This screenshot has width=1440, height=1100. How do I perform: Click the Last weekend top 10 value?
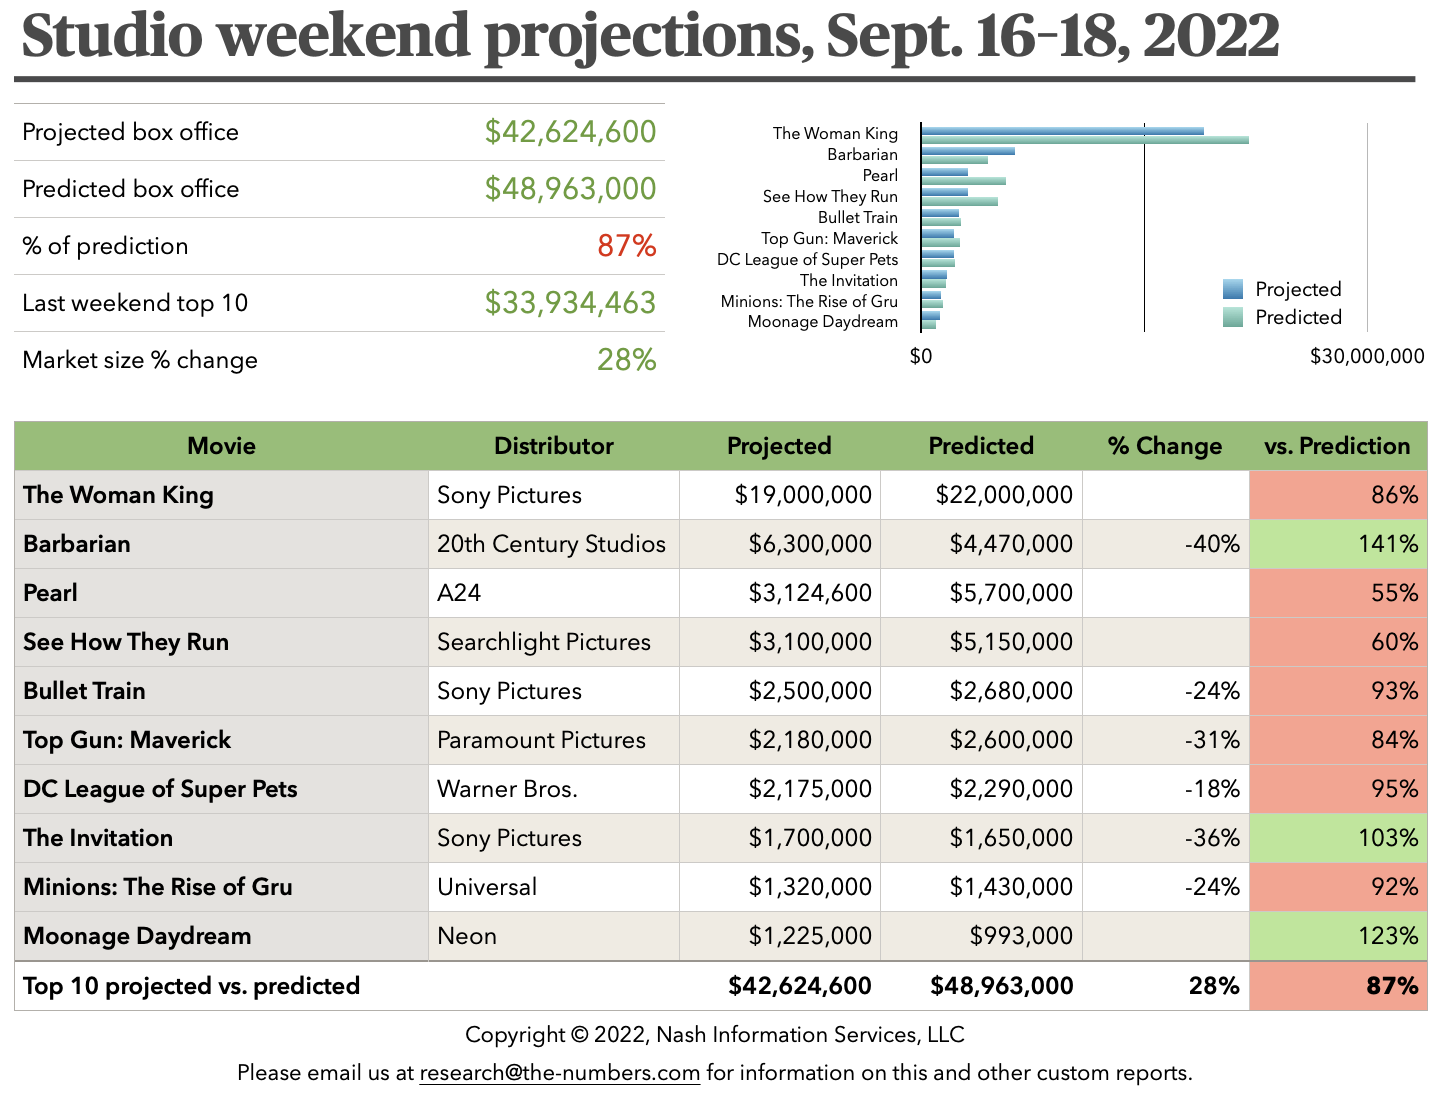coord(570,303)
